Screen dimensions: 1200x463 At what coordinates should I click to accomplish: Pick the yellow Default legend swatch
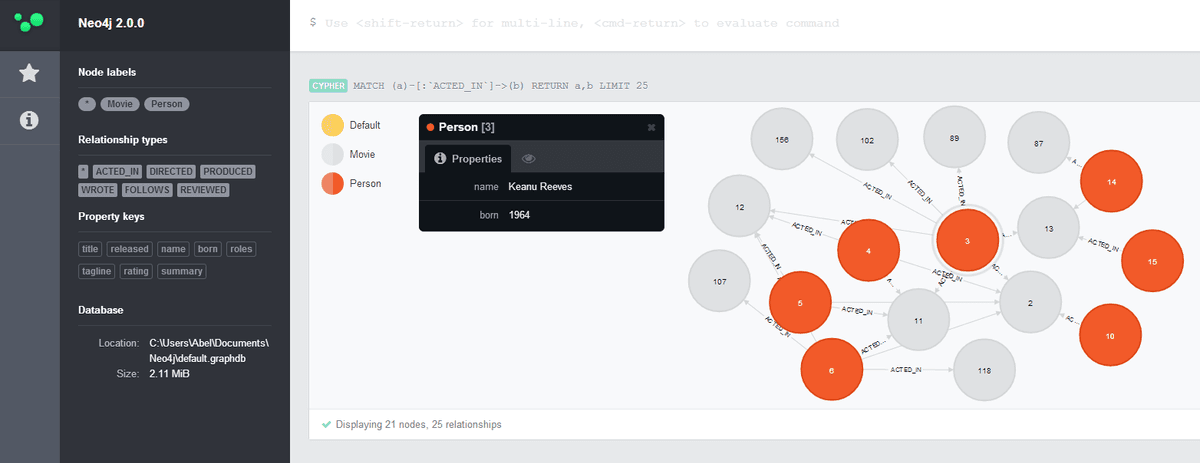(x=332, y=125)
